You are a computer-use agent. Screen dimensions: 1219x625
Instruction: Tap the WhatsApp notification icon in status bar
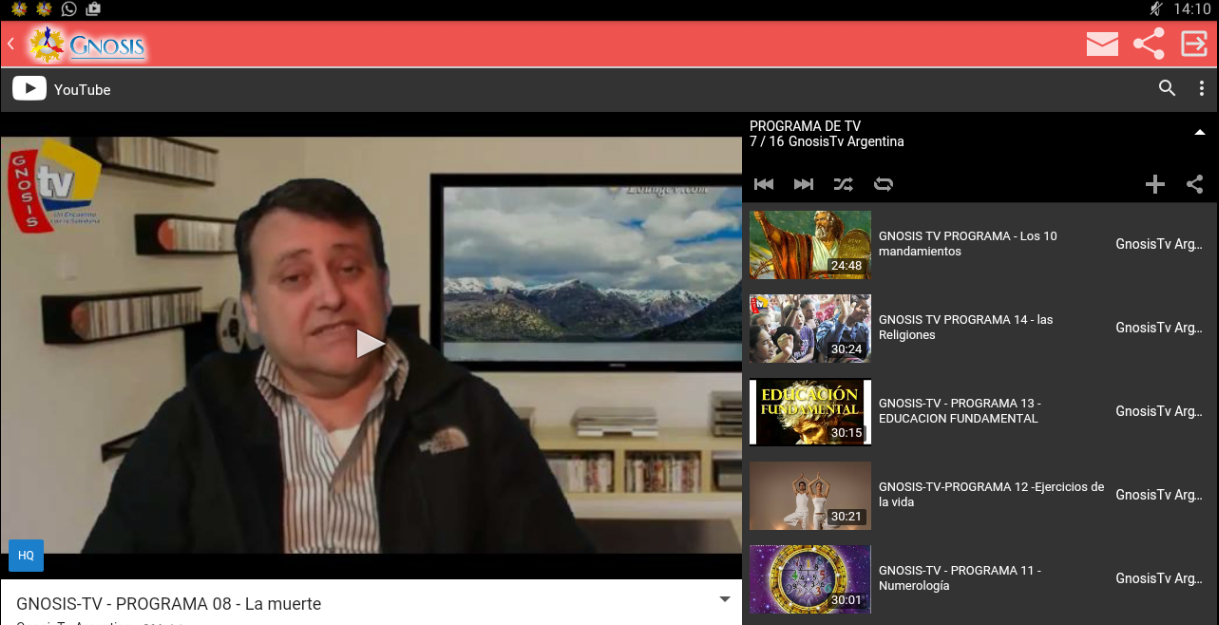68,9
